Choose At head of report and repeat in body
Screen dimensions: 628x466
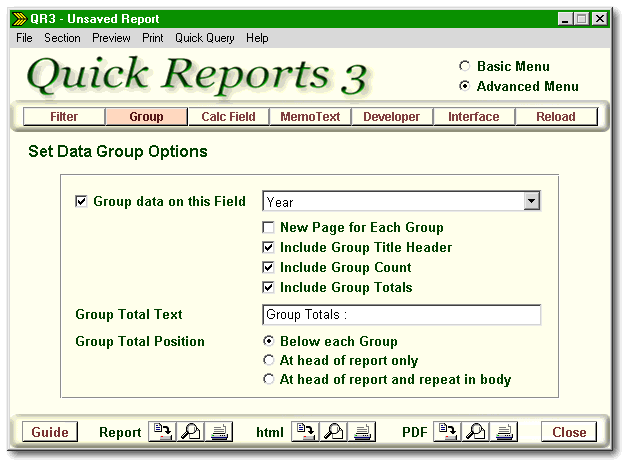269,379
